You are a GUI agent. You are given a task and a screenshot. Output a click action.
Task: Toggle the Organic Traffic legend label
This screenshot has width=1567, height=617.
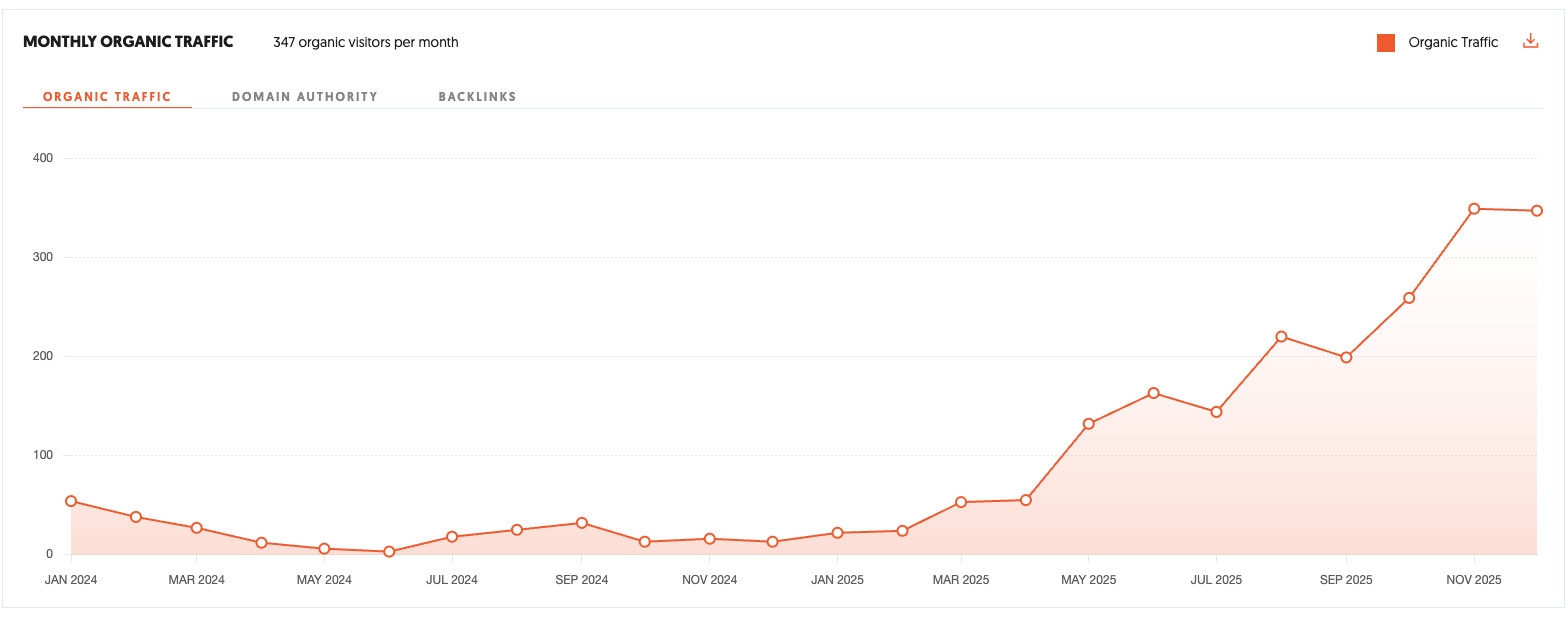pos(1452,42)
